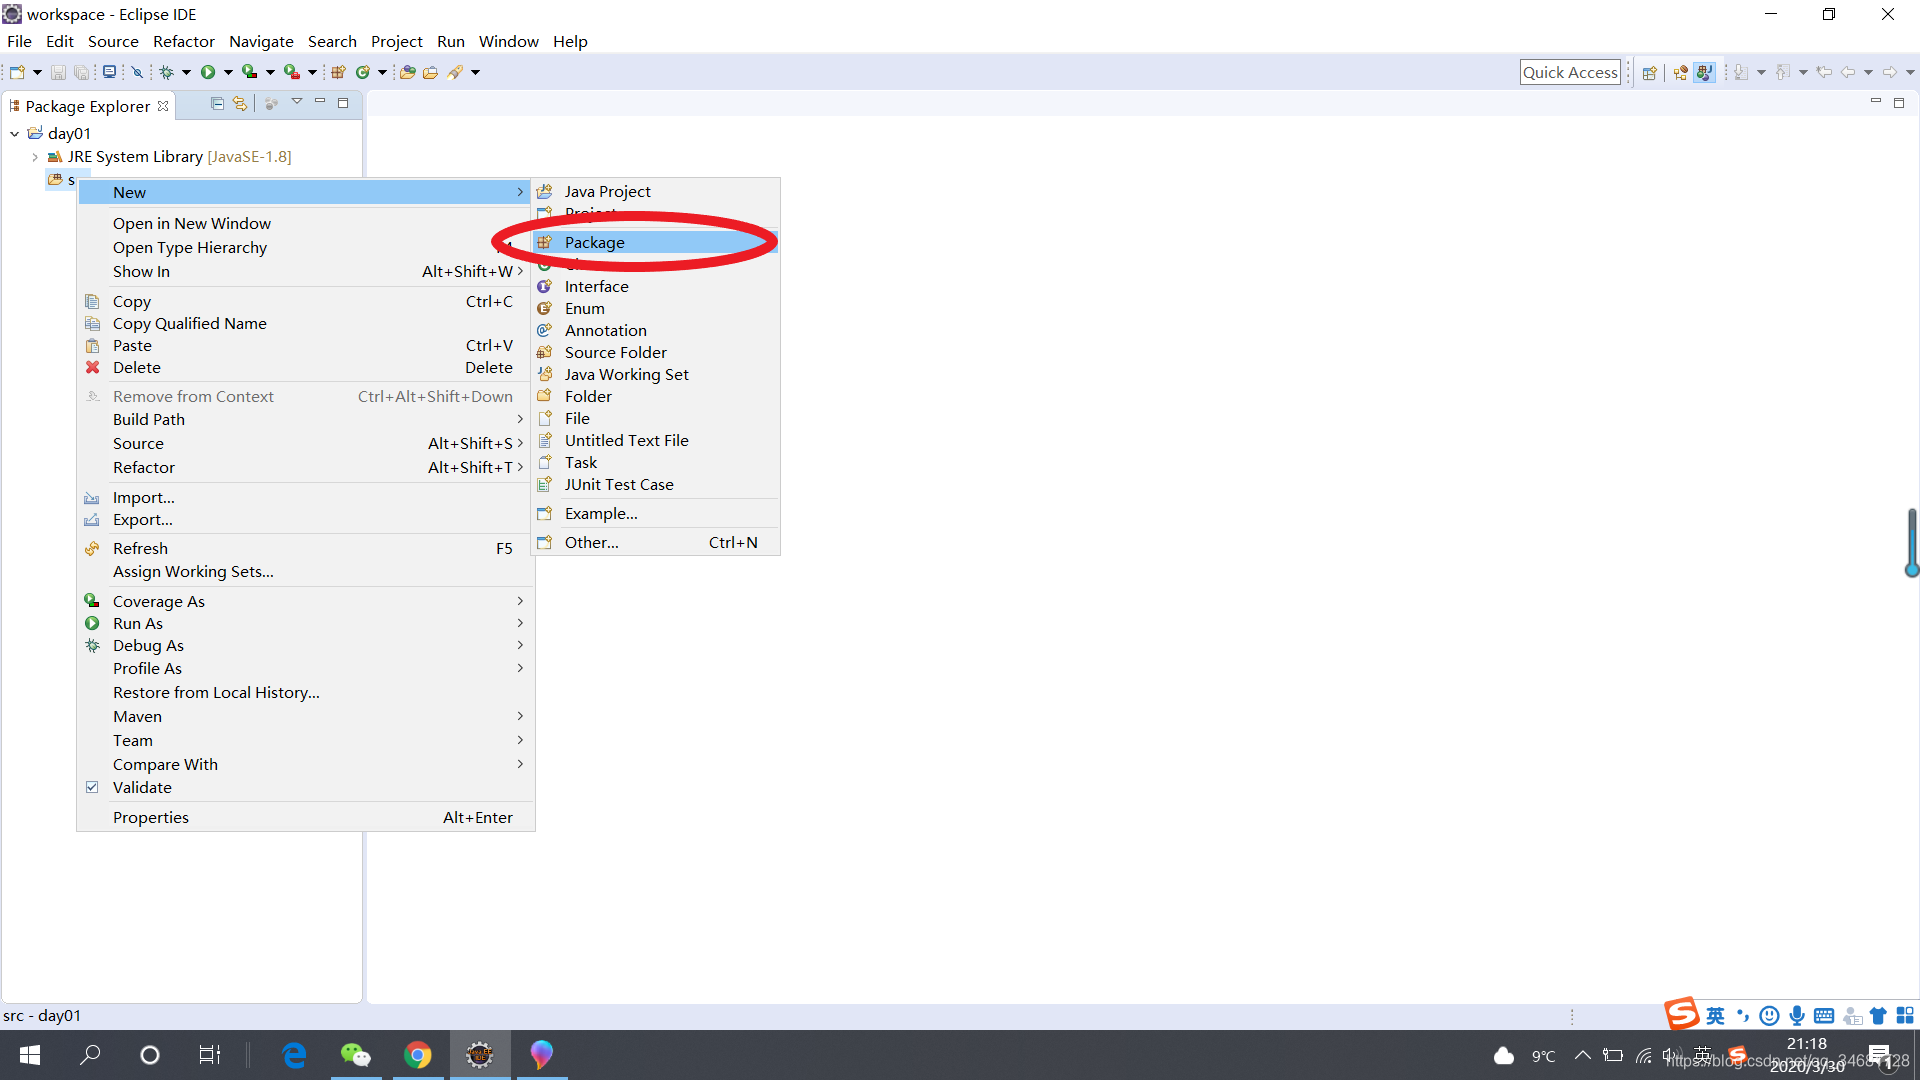Click Import... in the context menu
The width and height of the screenshot is (1920, 1080).
[305, 497]
